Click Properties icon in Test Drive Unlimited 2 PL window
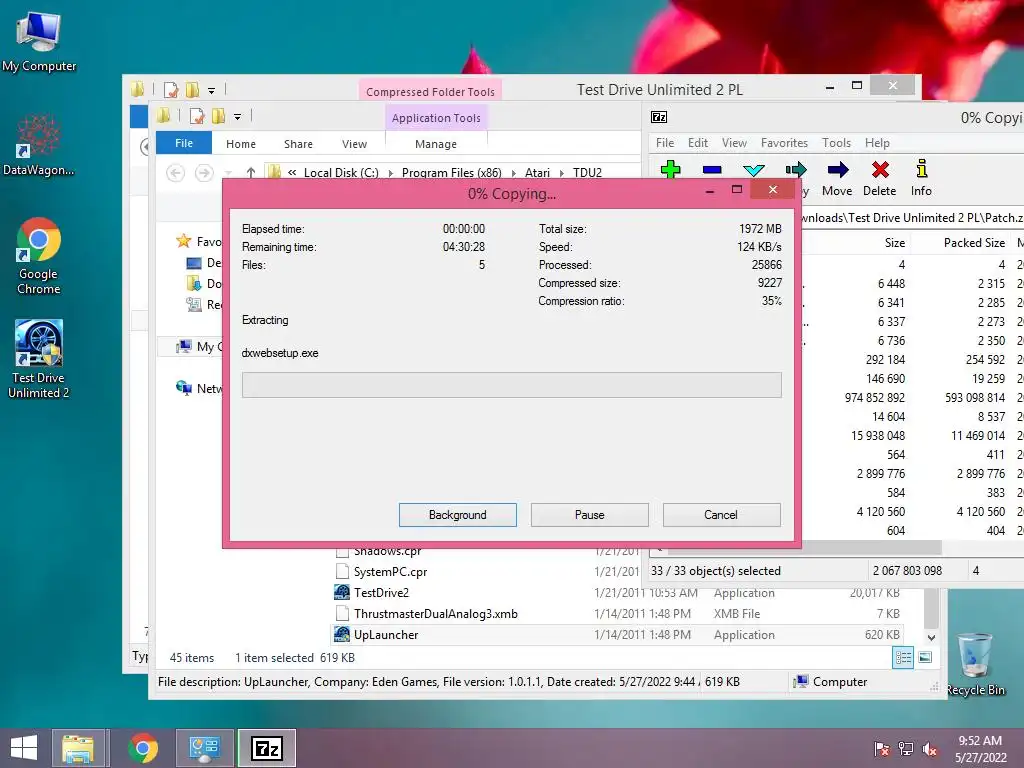 [170, 89]
